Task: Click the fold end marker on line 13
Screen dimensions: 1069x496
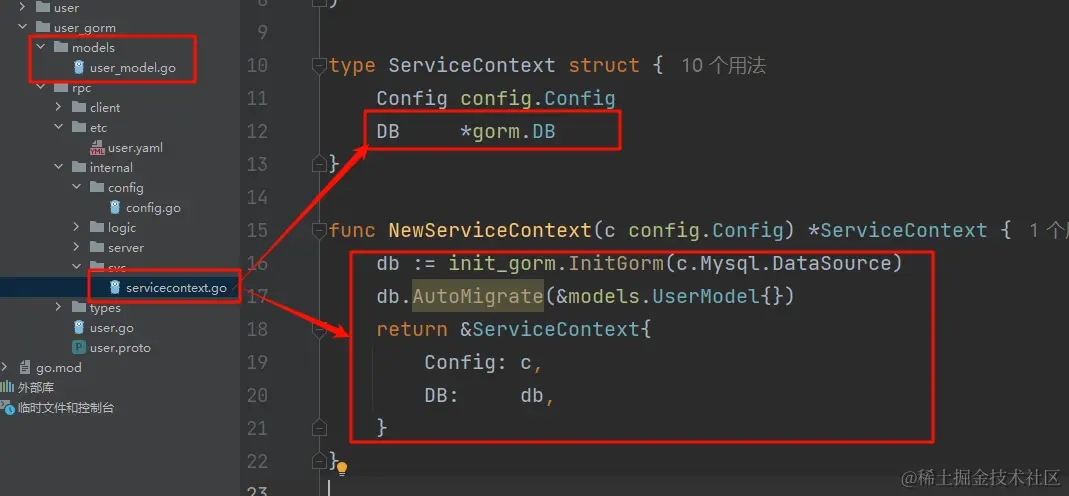Action: click(318, 164)
